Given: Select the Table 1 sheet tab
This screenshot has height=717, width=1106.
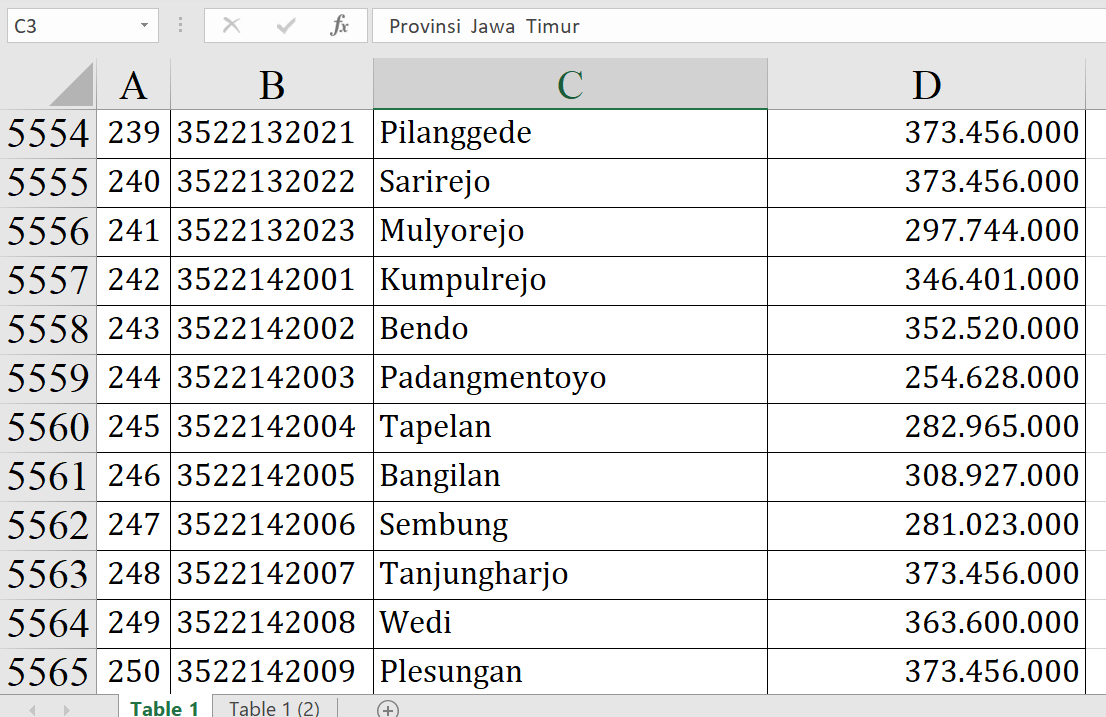Looking at the screenshot, I should (164, 708).
